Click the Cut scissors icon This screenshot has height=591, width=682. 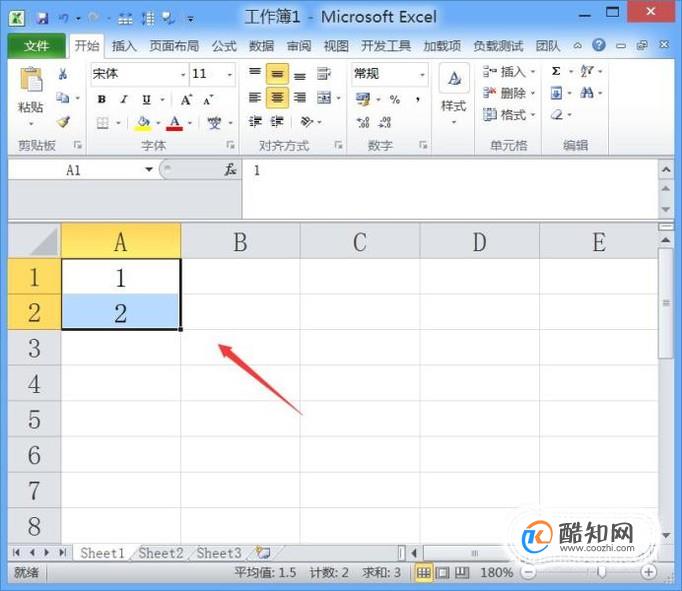tap(63, 74)
